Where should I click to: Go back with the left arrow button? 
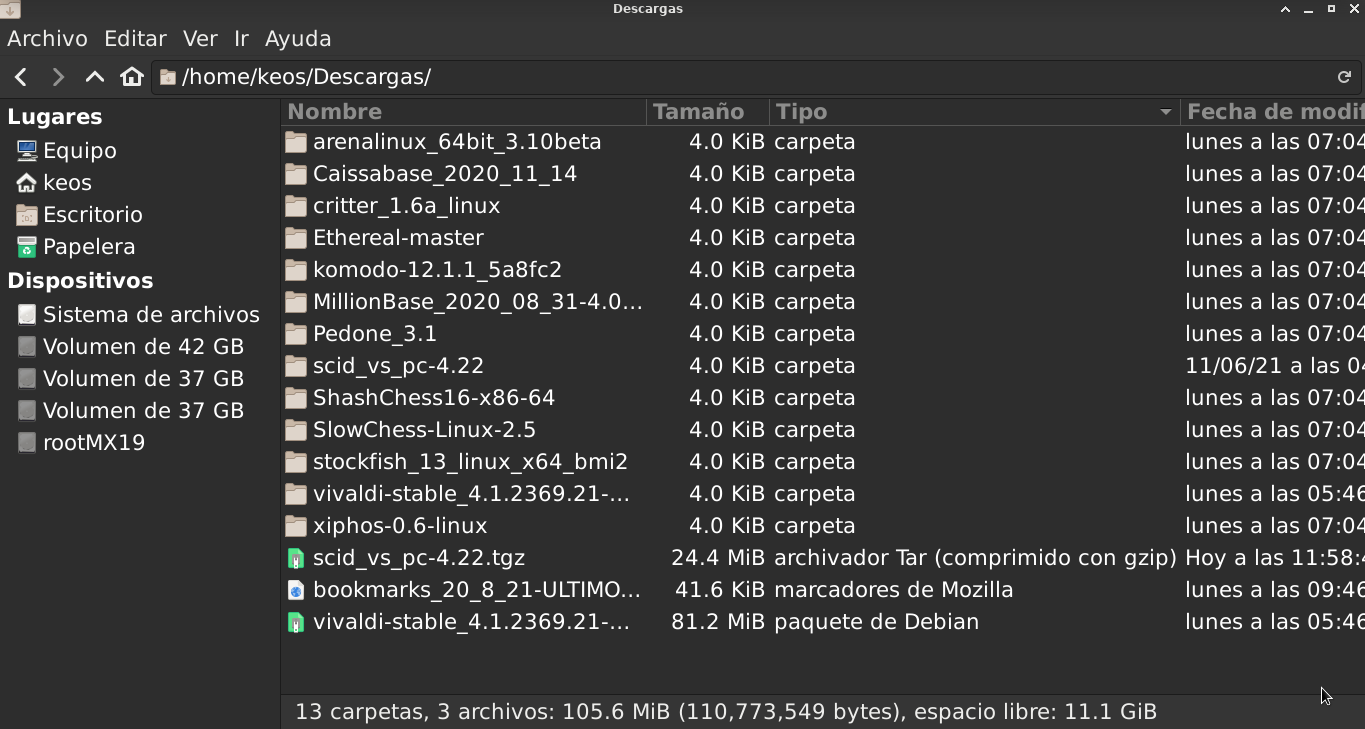tap(21, 77)
